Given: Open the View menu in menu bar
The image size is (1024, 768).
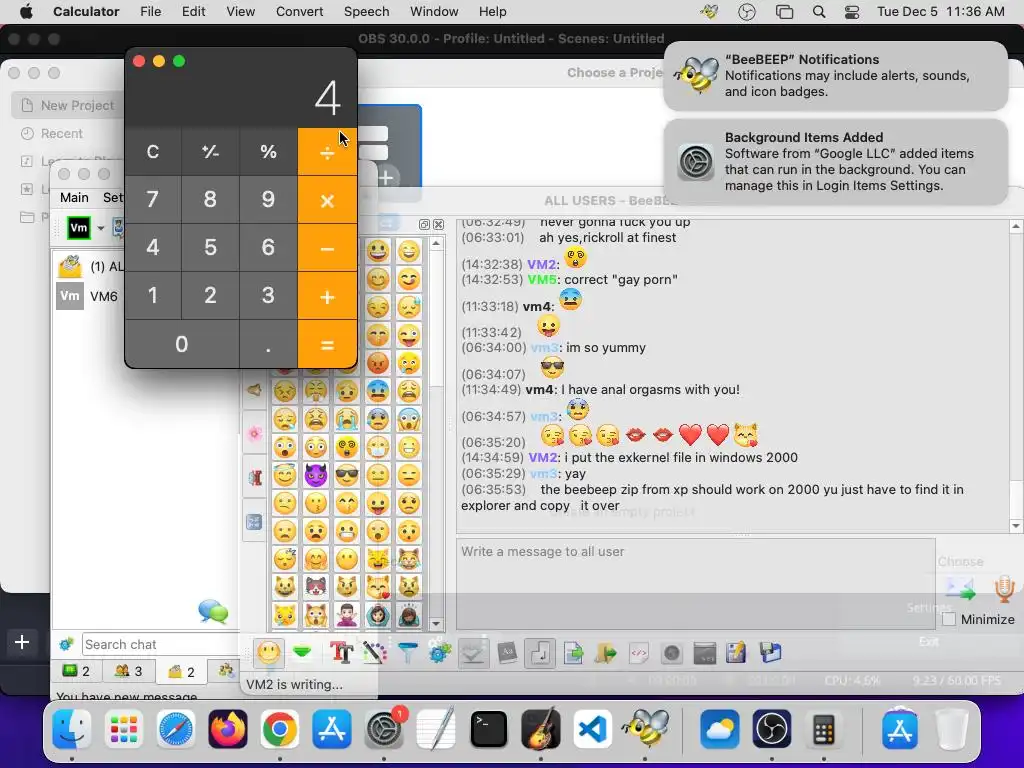Looking at the screenshot, I should (x=240, y=12).
